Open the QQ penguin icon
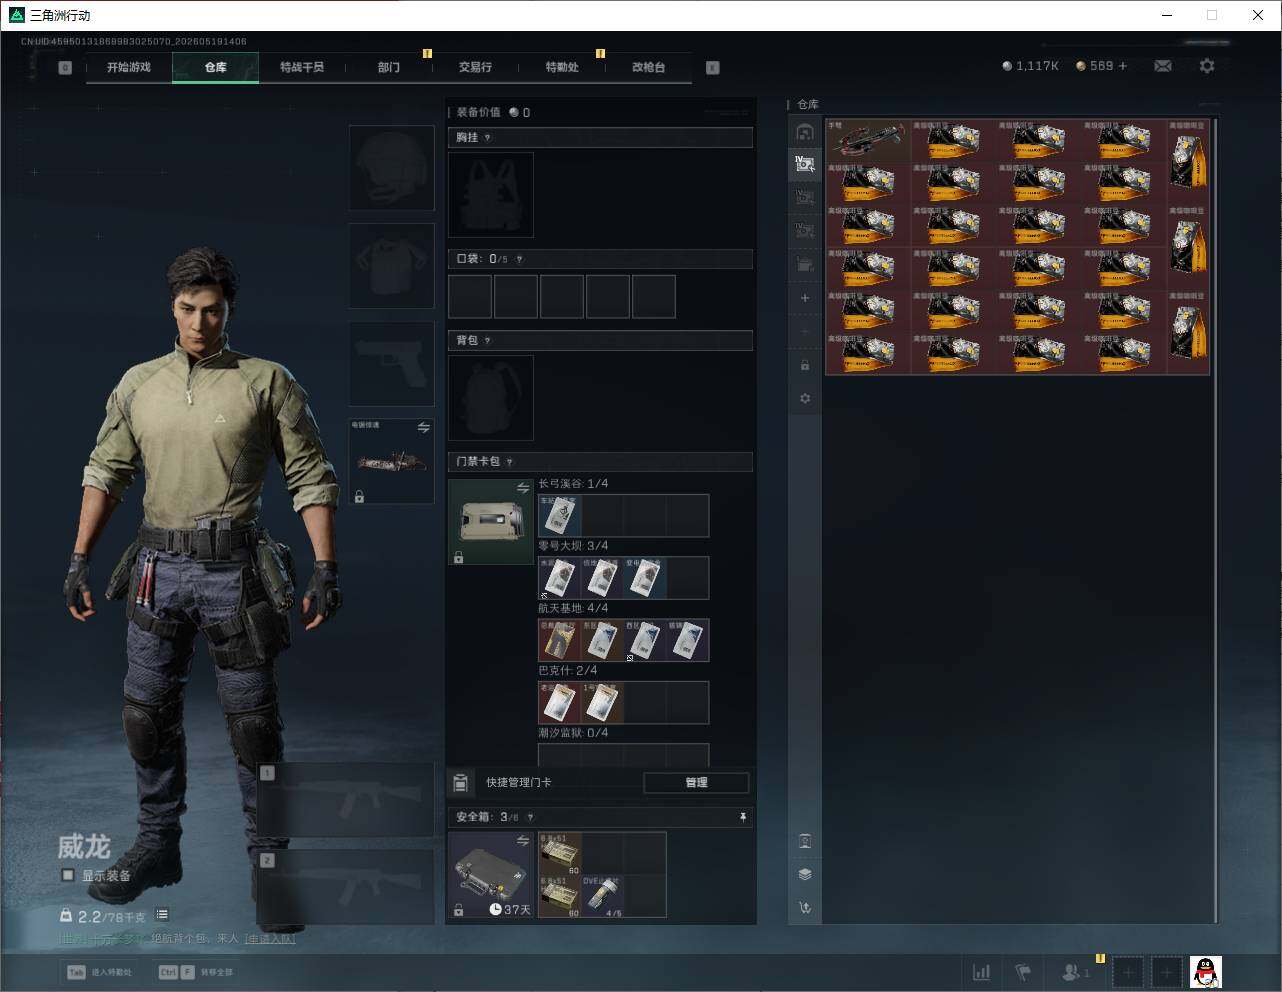 [x=1207, y=971]
